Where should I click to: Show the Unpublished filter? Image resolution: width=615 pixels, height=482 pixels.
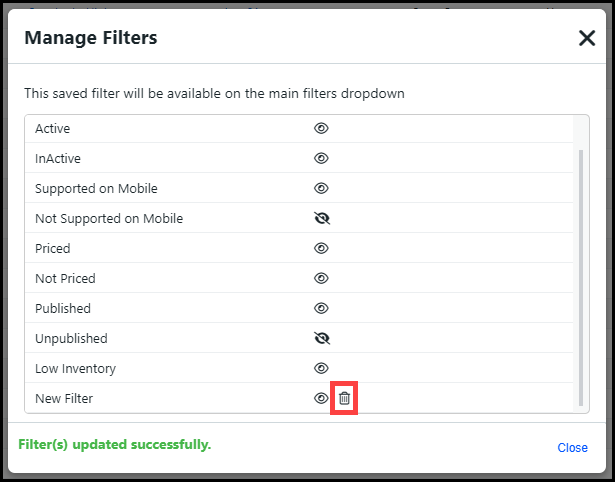(321, 338)
